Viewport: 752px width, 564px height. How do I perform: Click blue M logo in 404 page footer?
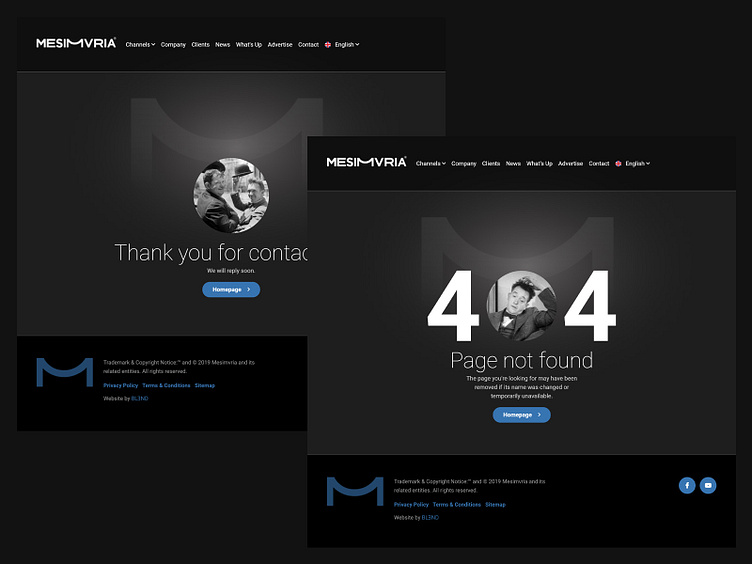click(x=355, y=491)
